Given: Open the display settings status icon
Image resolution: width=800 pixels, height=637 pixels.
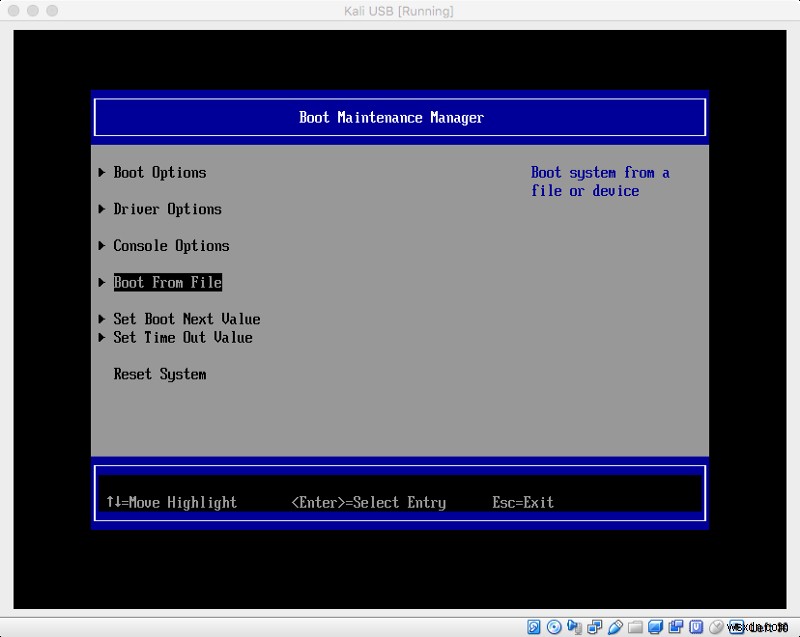Looking at the screenshot, I should 655,627.
